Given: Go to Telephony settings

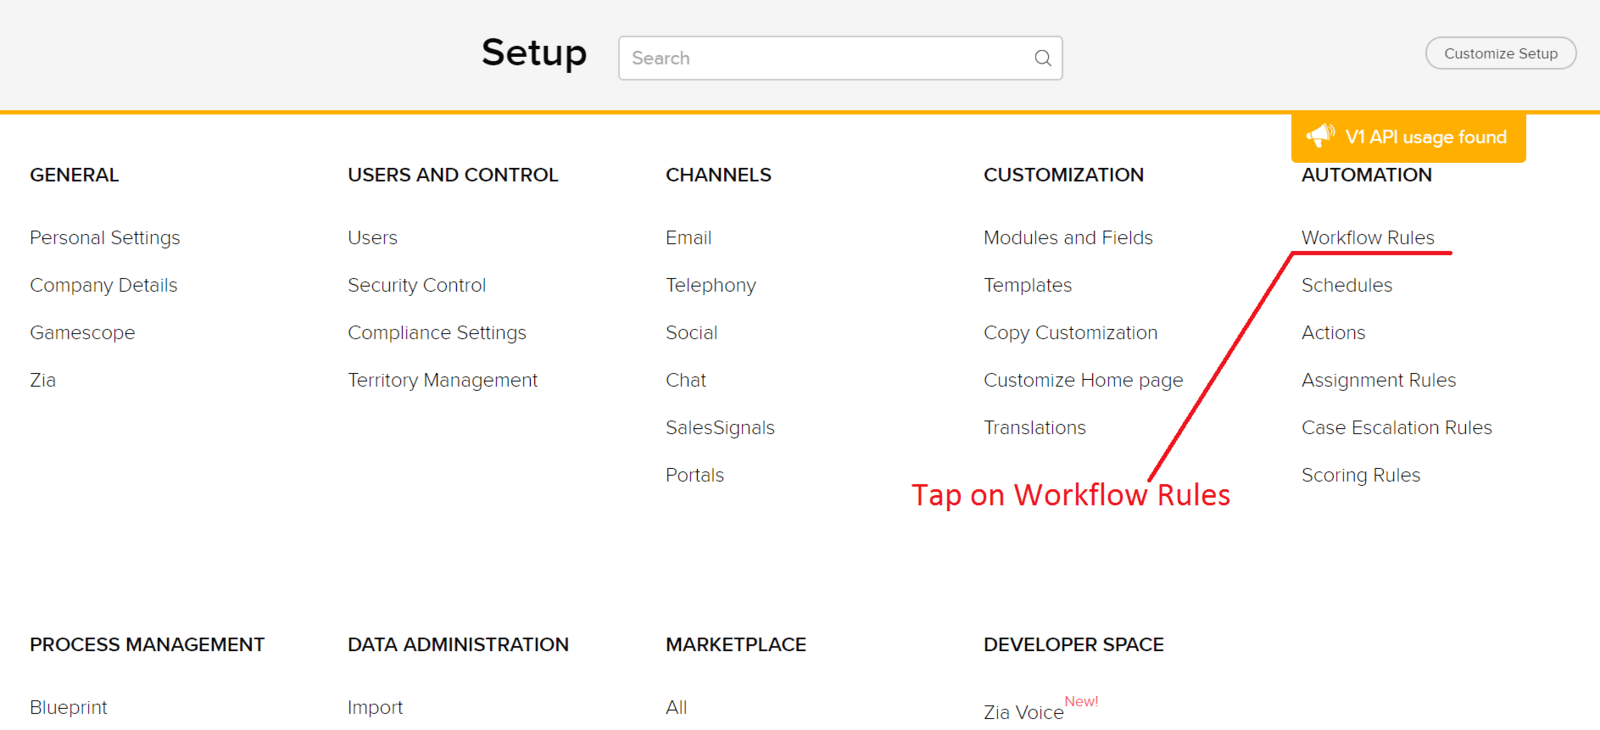Looking at the screenshot, I should click(711, 285).
